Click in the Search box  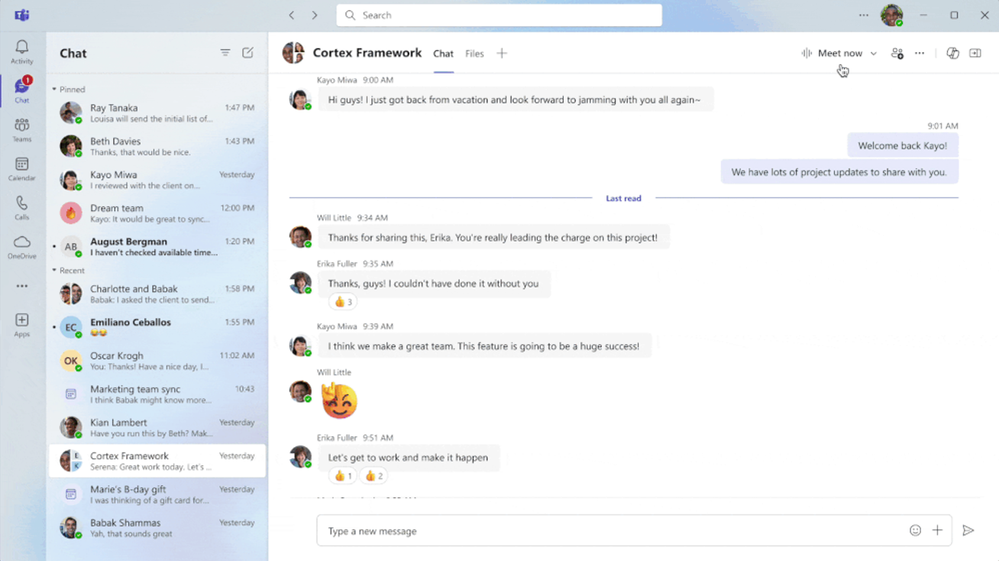[499, 15]
